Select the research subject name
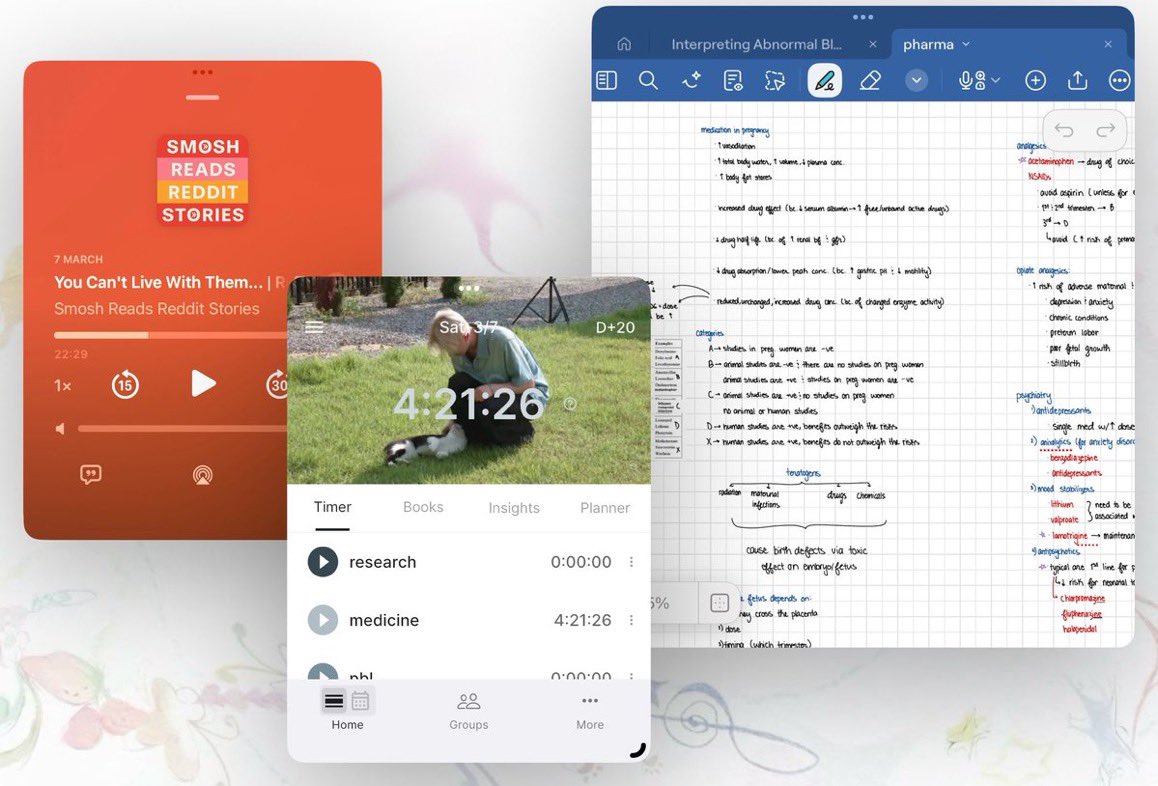The height and width of the screenshot is (786, 1158). point(383,562)
